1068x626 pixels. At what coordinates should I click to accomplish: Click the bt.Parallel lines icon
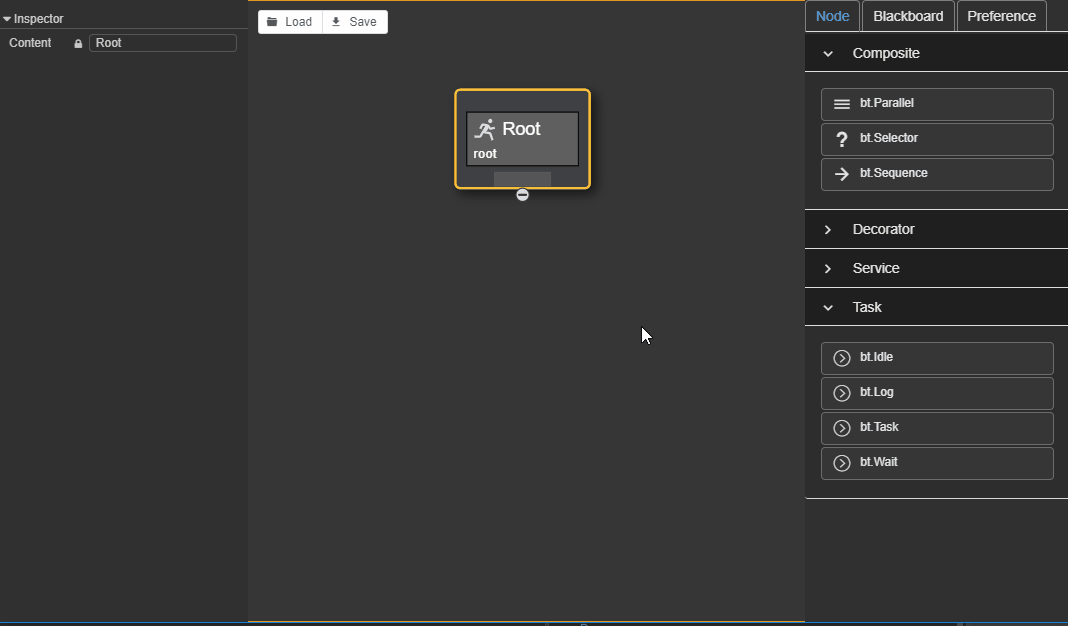tap(842, 104)
